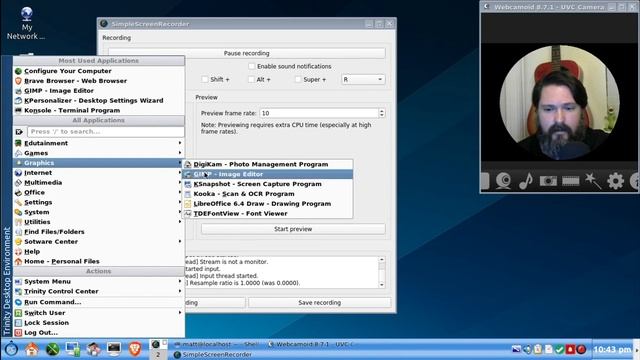Image resolution: width=640 pixels, height=360 pixels.
Task: Click the clock showing 10:43 pm
Action: coord(612,349)
